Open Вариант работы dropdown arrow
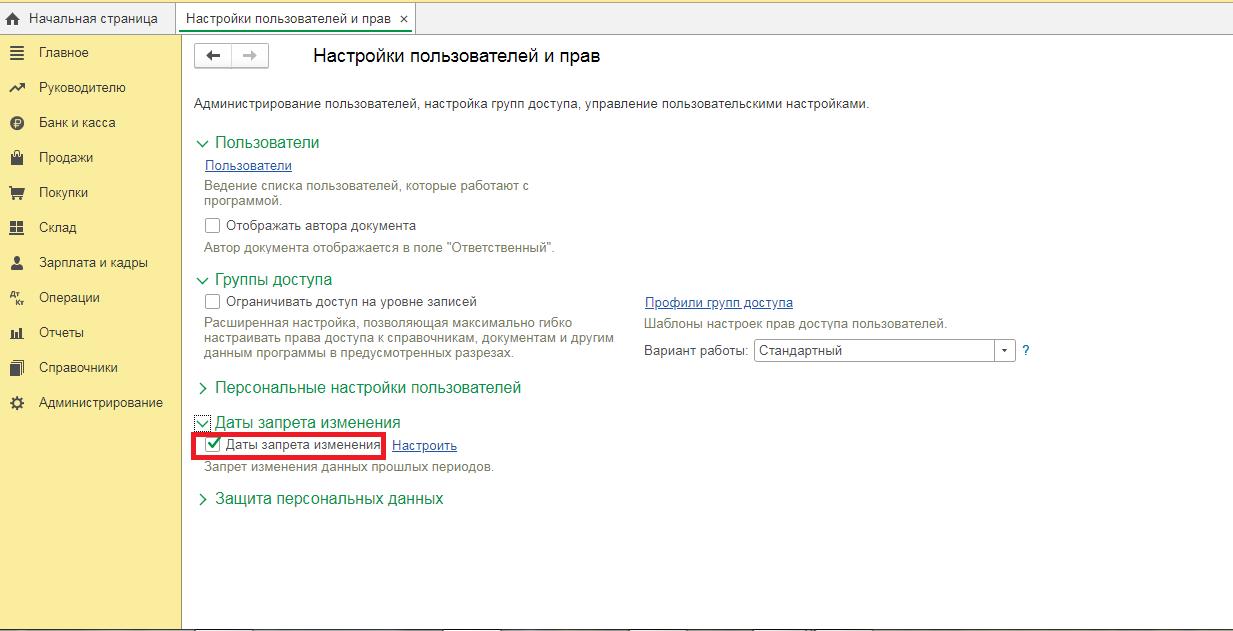The image size is (1233, 631). click(1005, 351)
